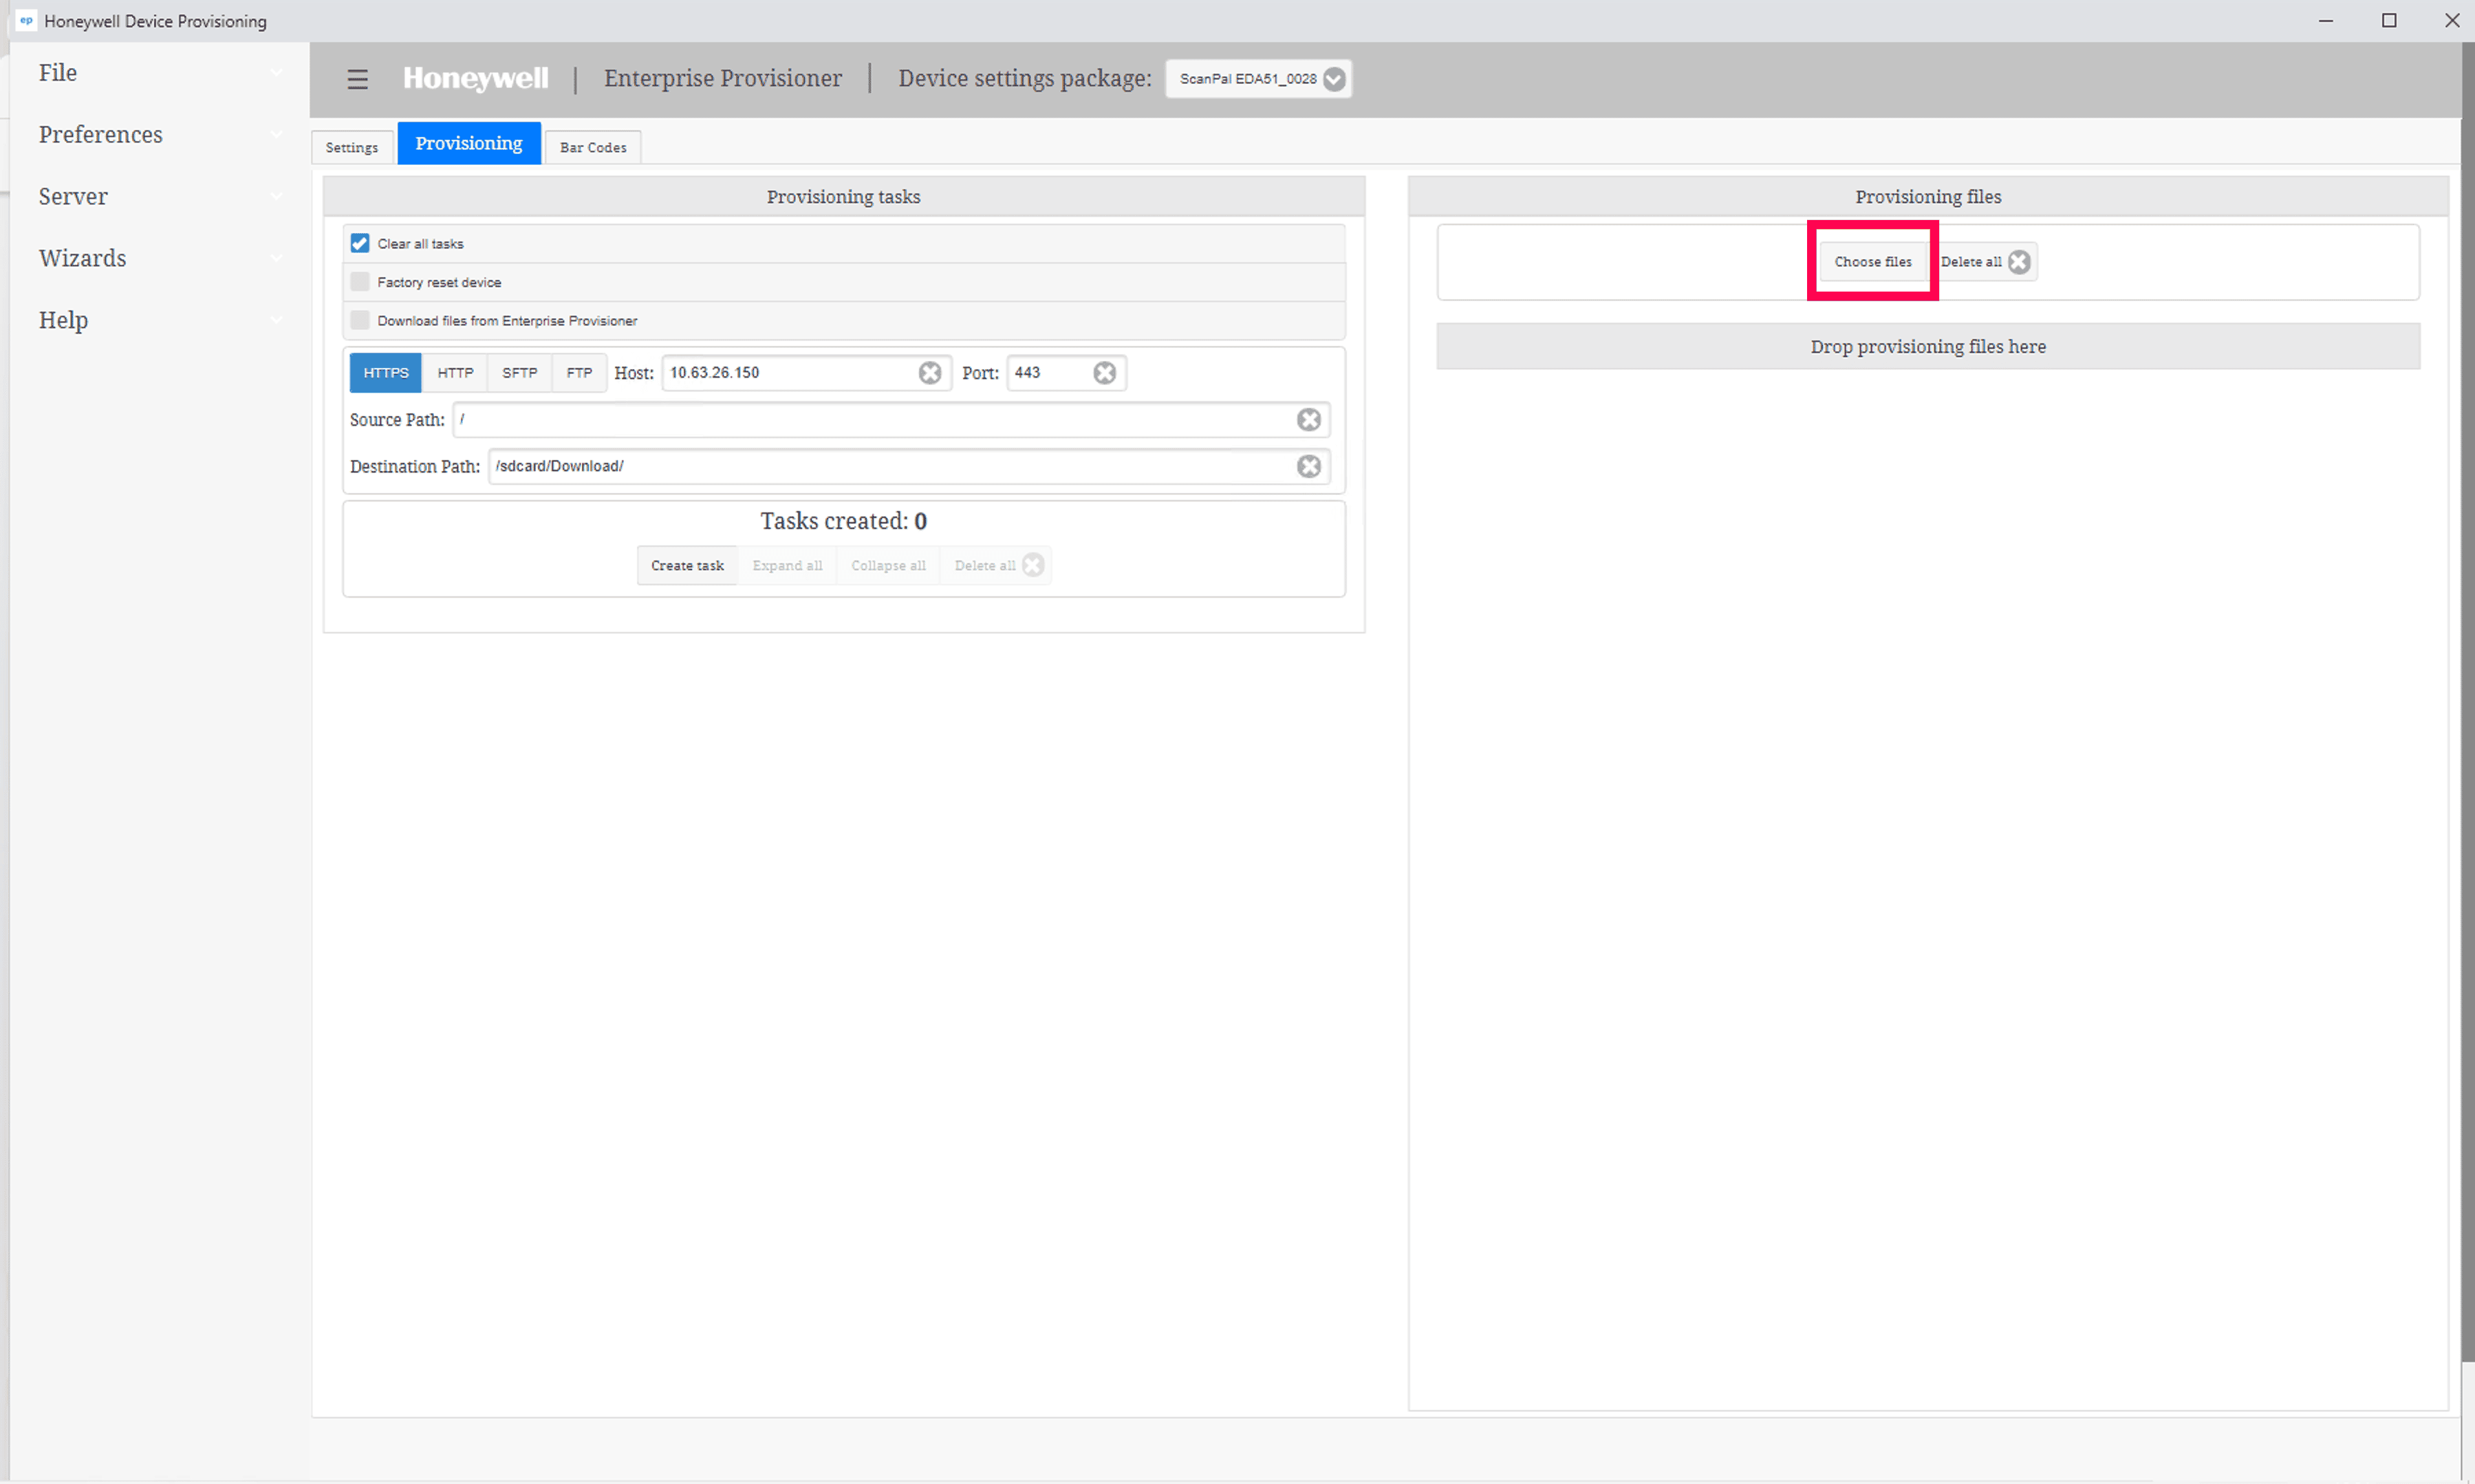Click Delete all X icon in Provisioning files
Viewport: 2475px width, 1484px height.
coord(2019,262)
